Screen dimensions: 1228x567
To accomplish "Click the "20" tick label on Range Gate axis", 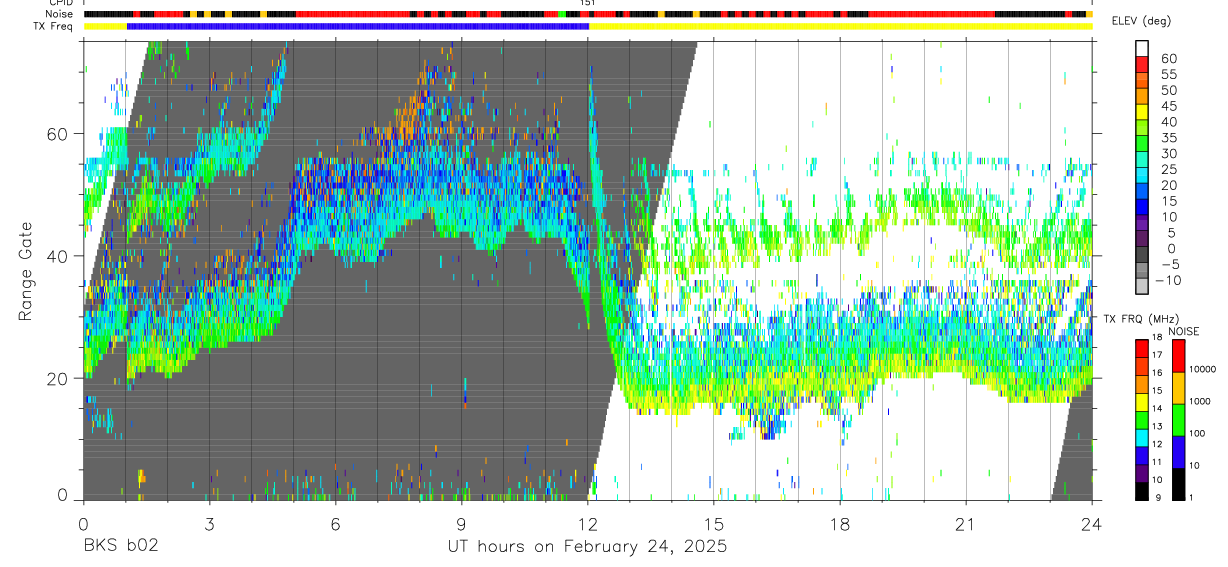I will coord(57,378).
